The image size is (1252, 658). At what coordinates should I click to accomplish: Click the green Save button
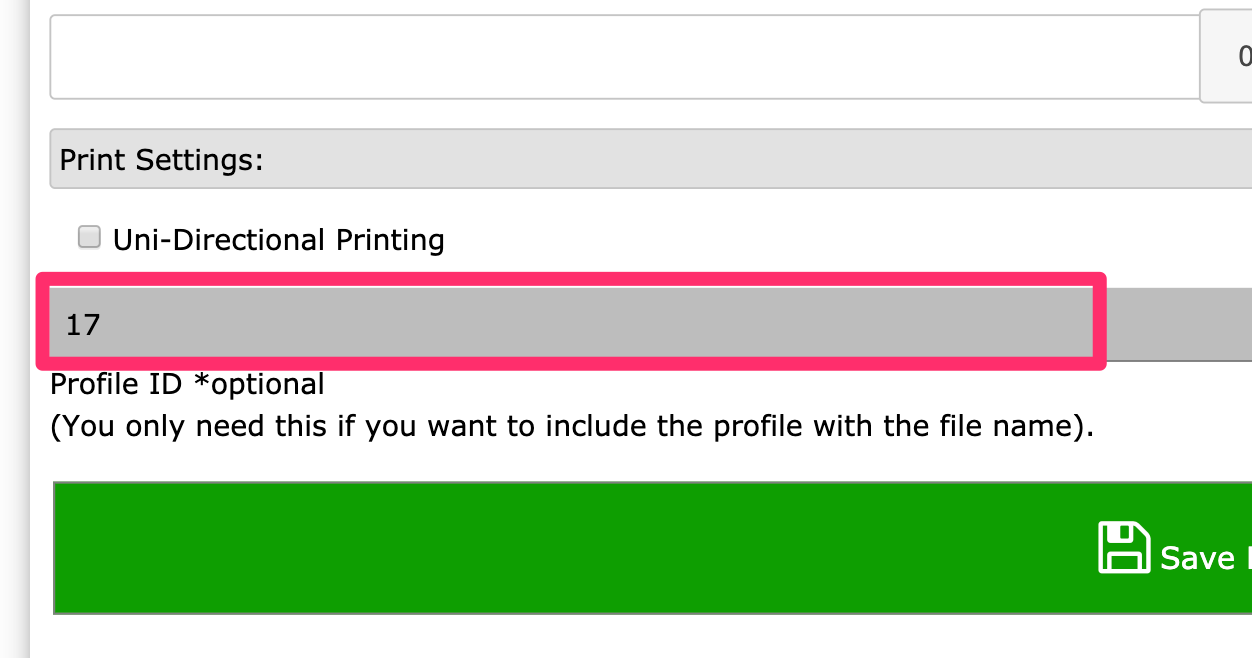click(x=653, y=548)
